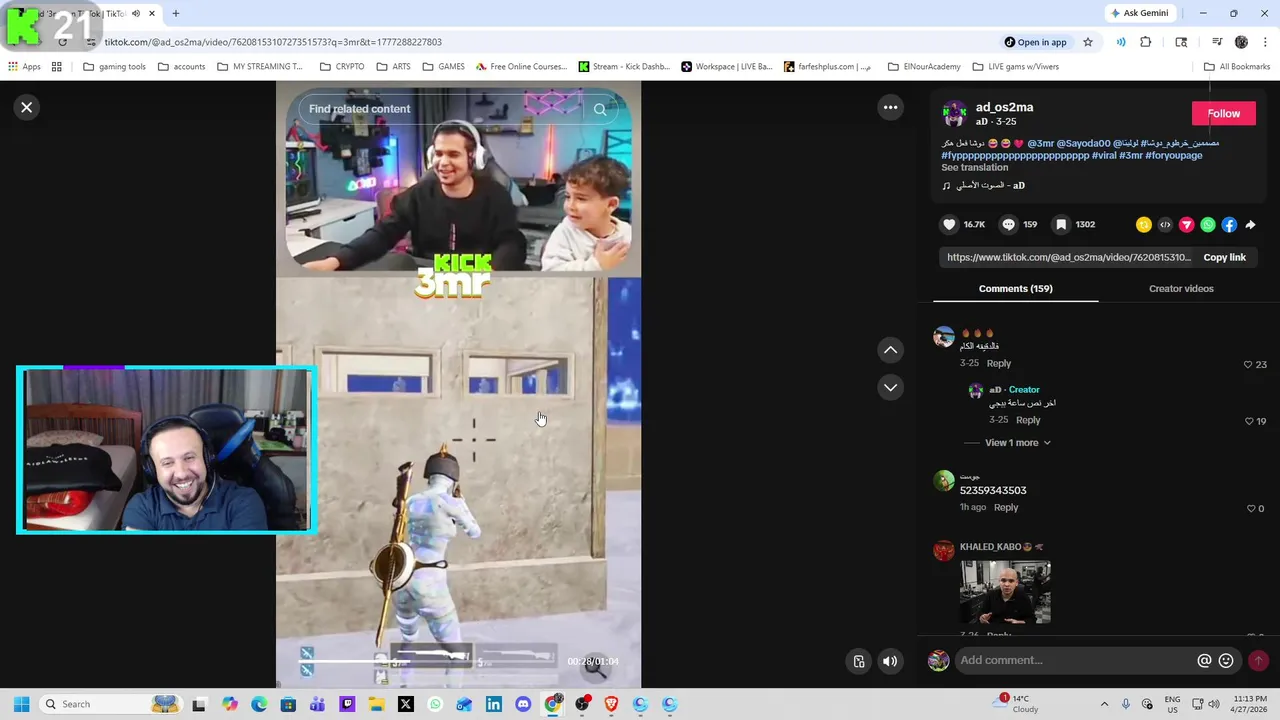Get the embed code icon

click(1165, 225)
